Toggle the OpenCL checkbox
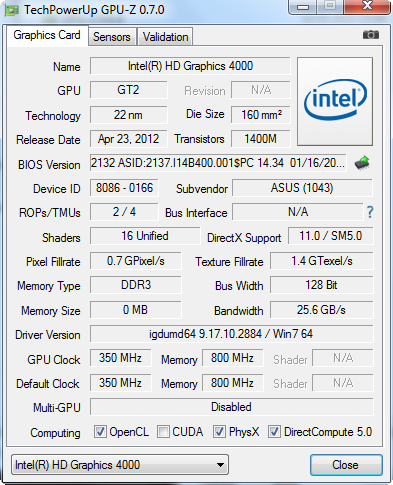The height and width of the screenshot is (485, 393). point(100,432)
